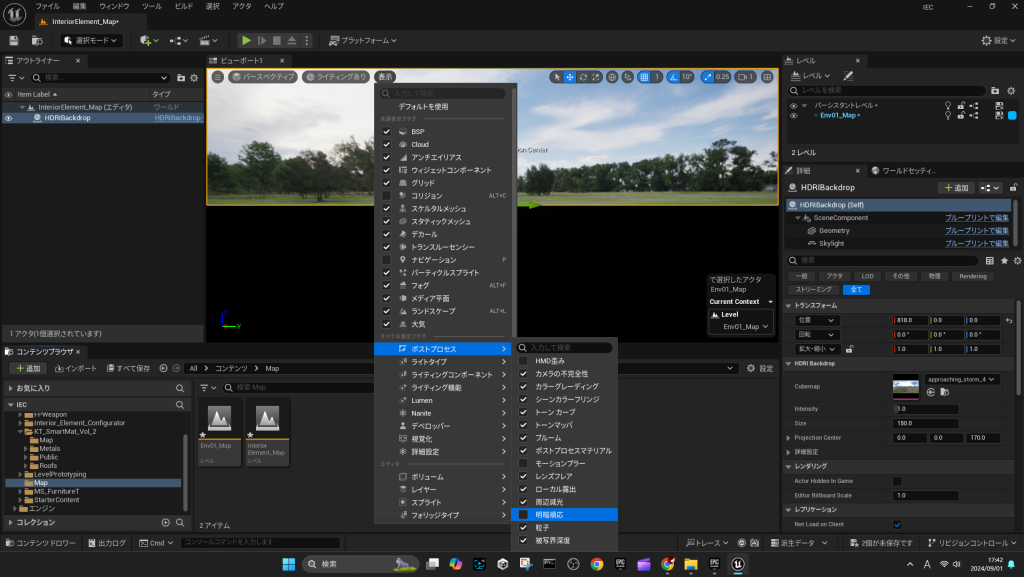
Task: Open the プラットフォーム dropdown menu
Action: [x=362, y=40]
